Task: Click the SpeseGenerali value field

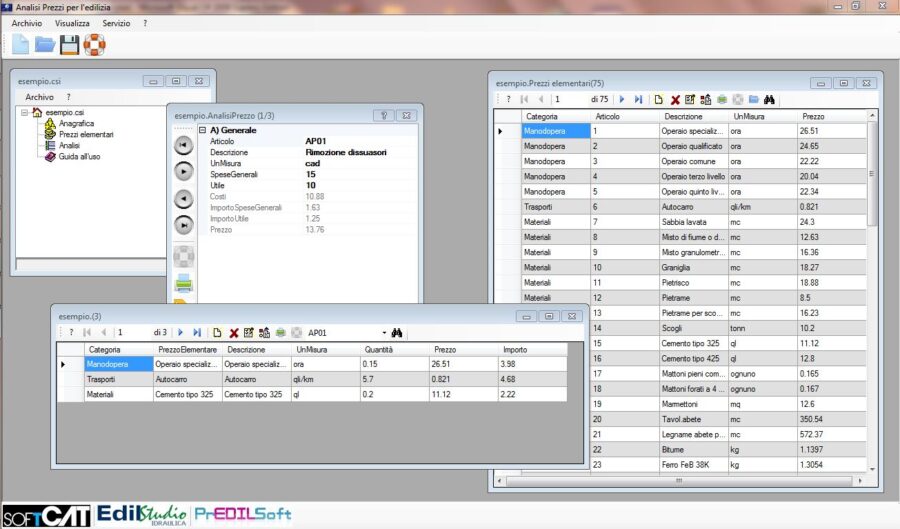Action: pyautogui.click(x=340, y=174)
